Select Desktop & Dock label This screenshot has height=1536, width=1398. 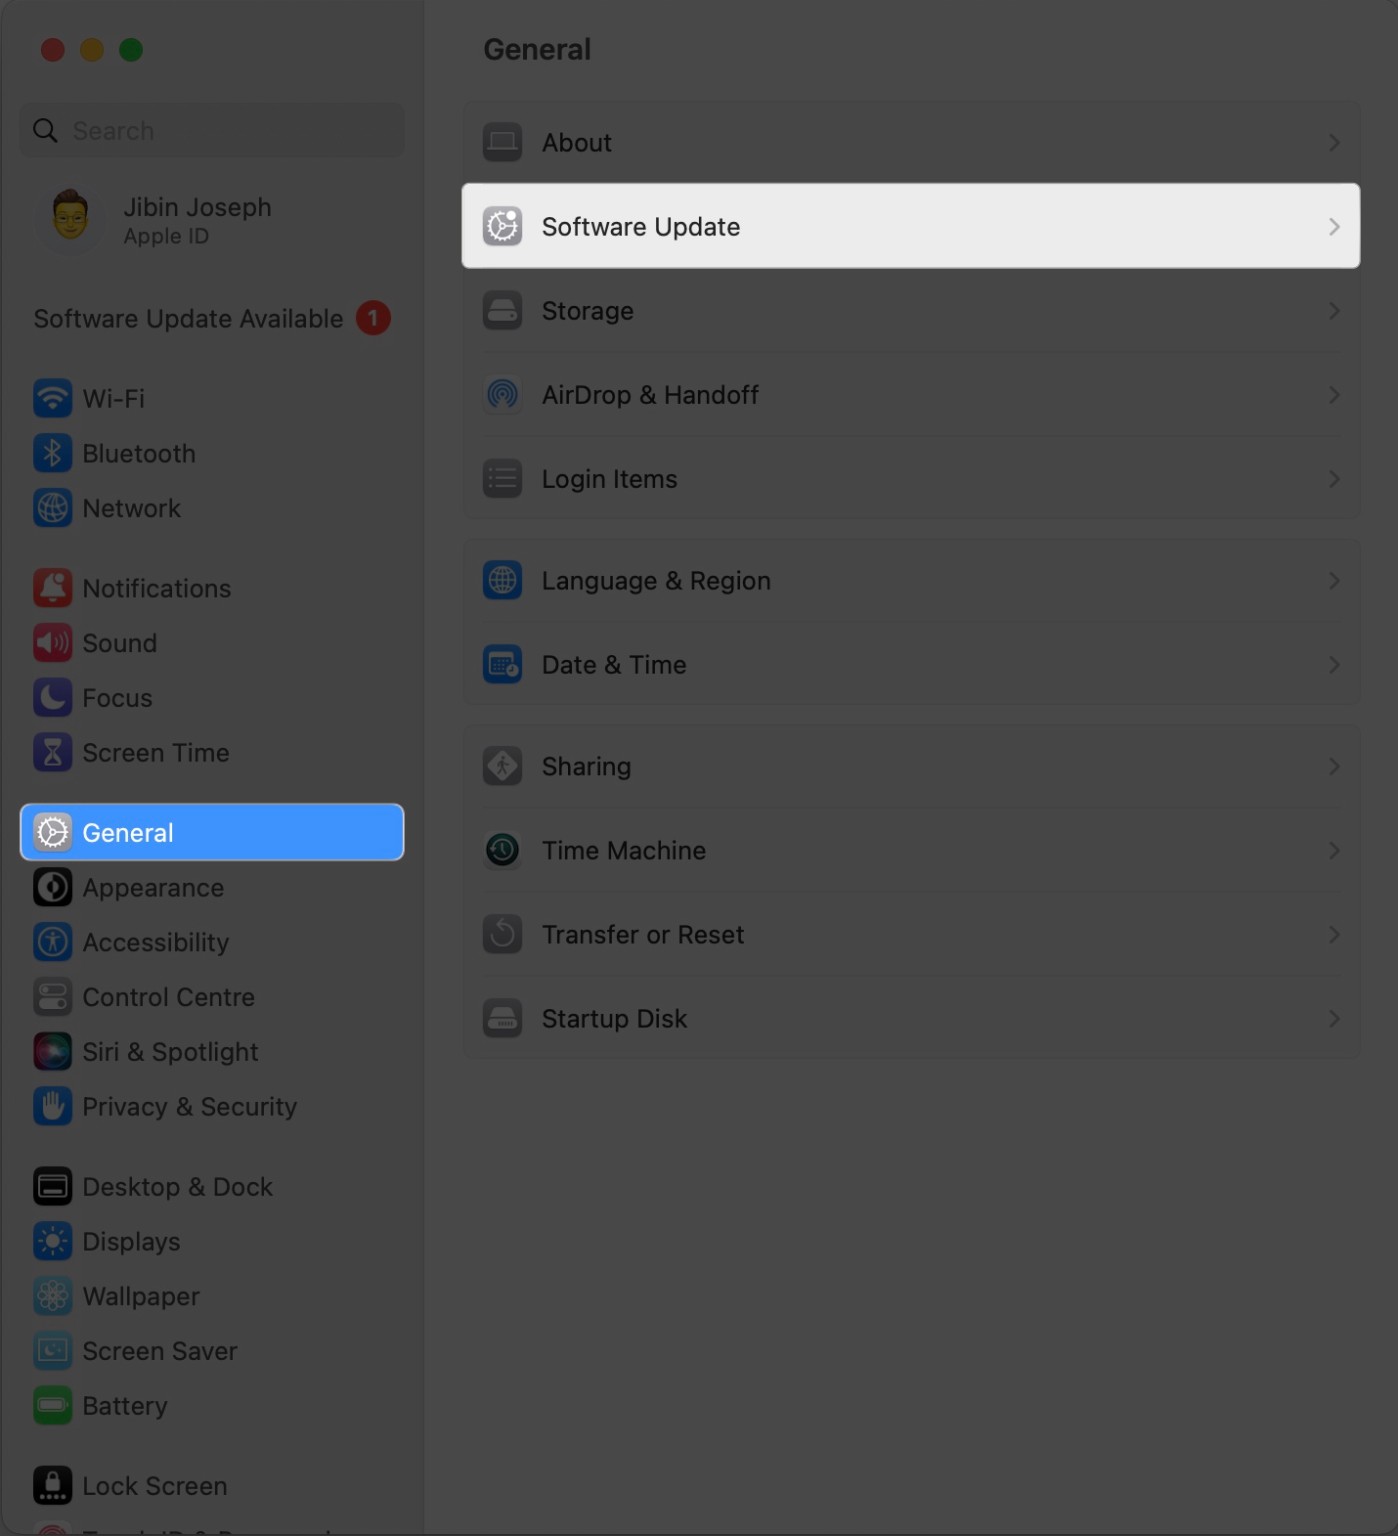[178, 1187]
